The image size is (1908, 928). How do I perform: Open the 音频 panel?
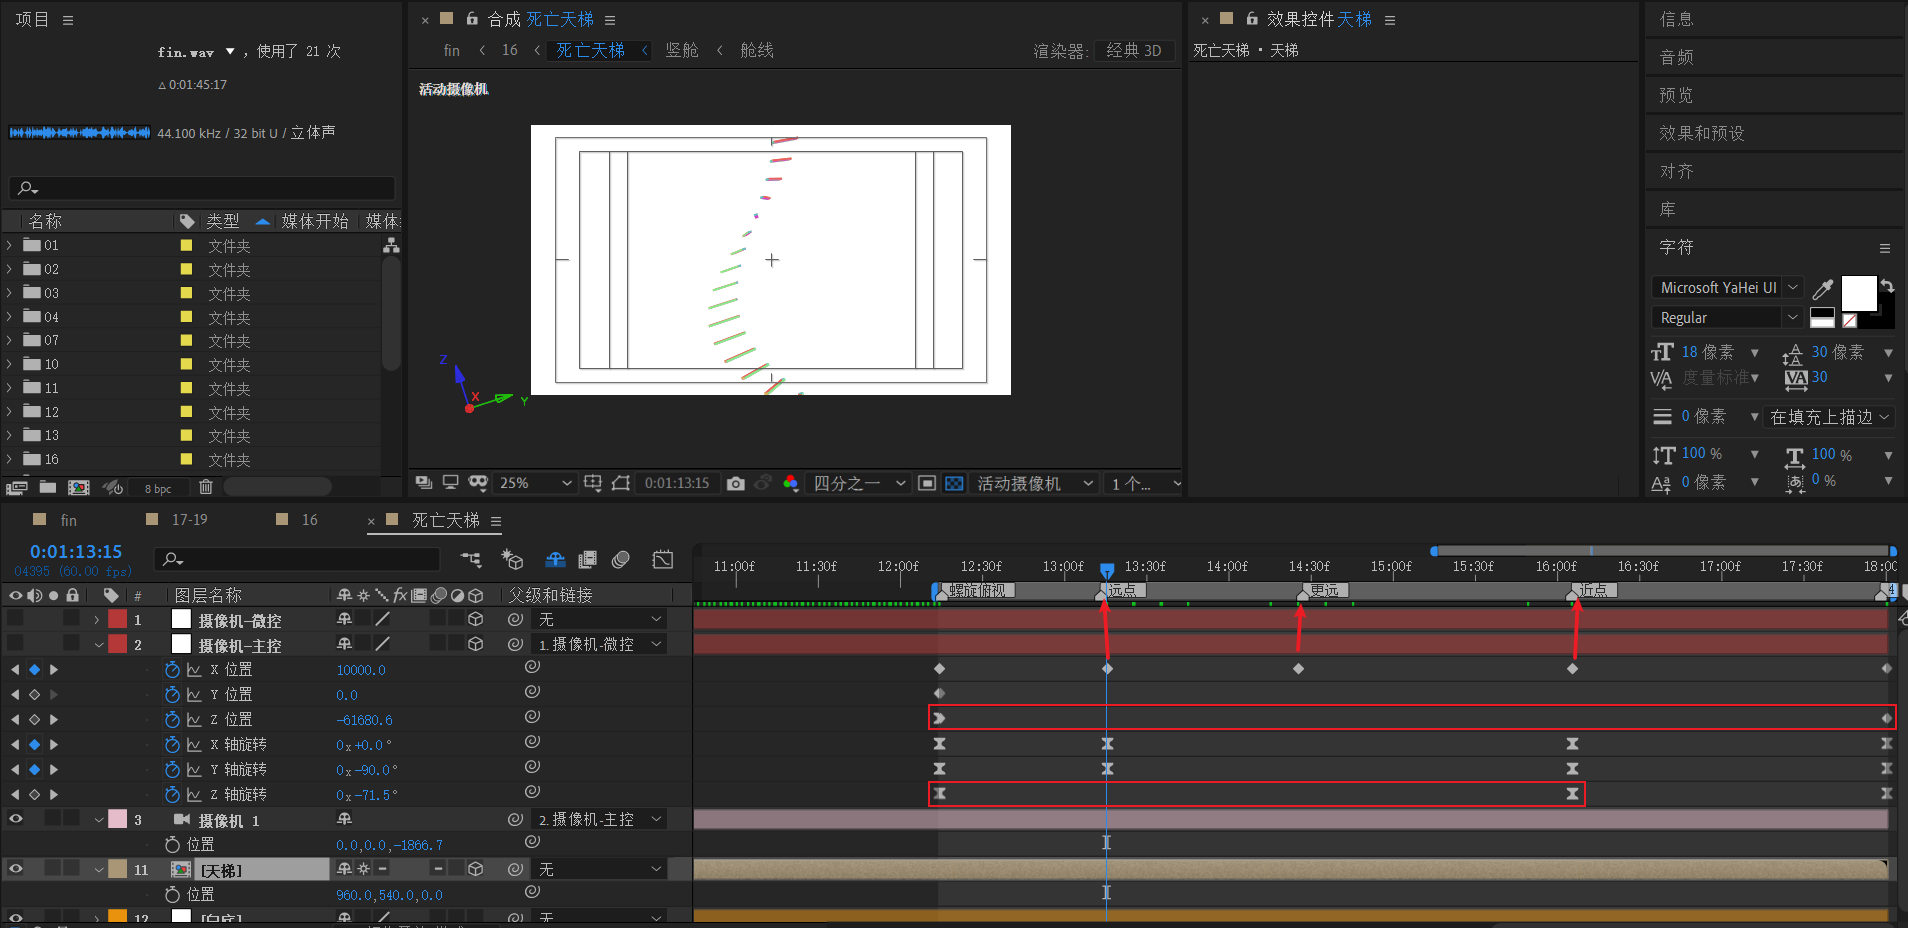1676,57
